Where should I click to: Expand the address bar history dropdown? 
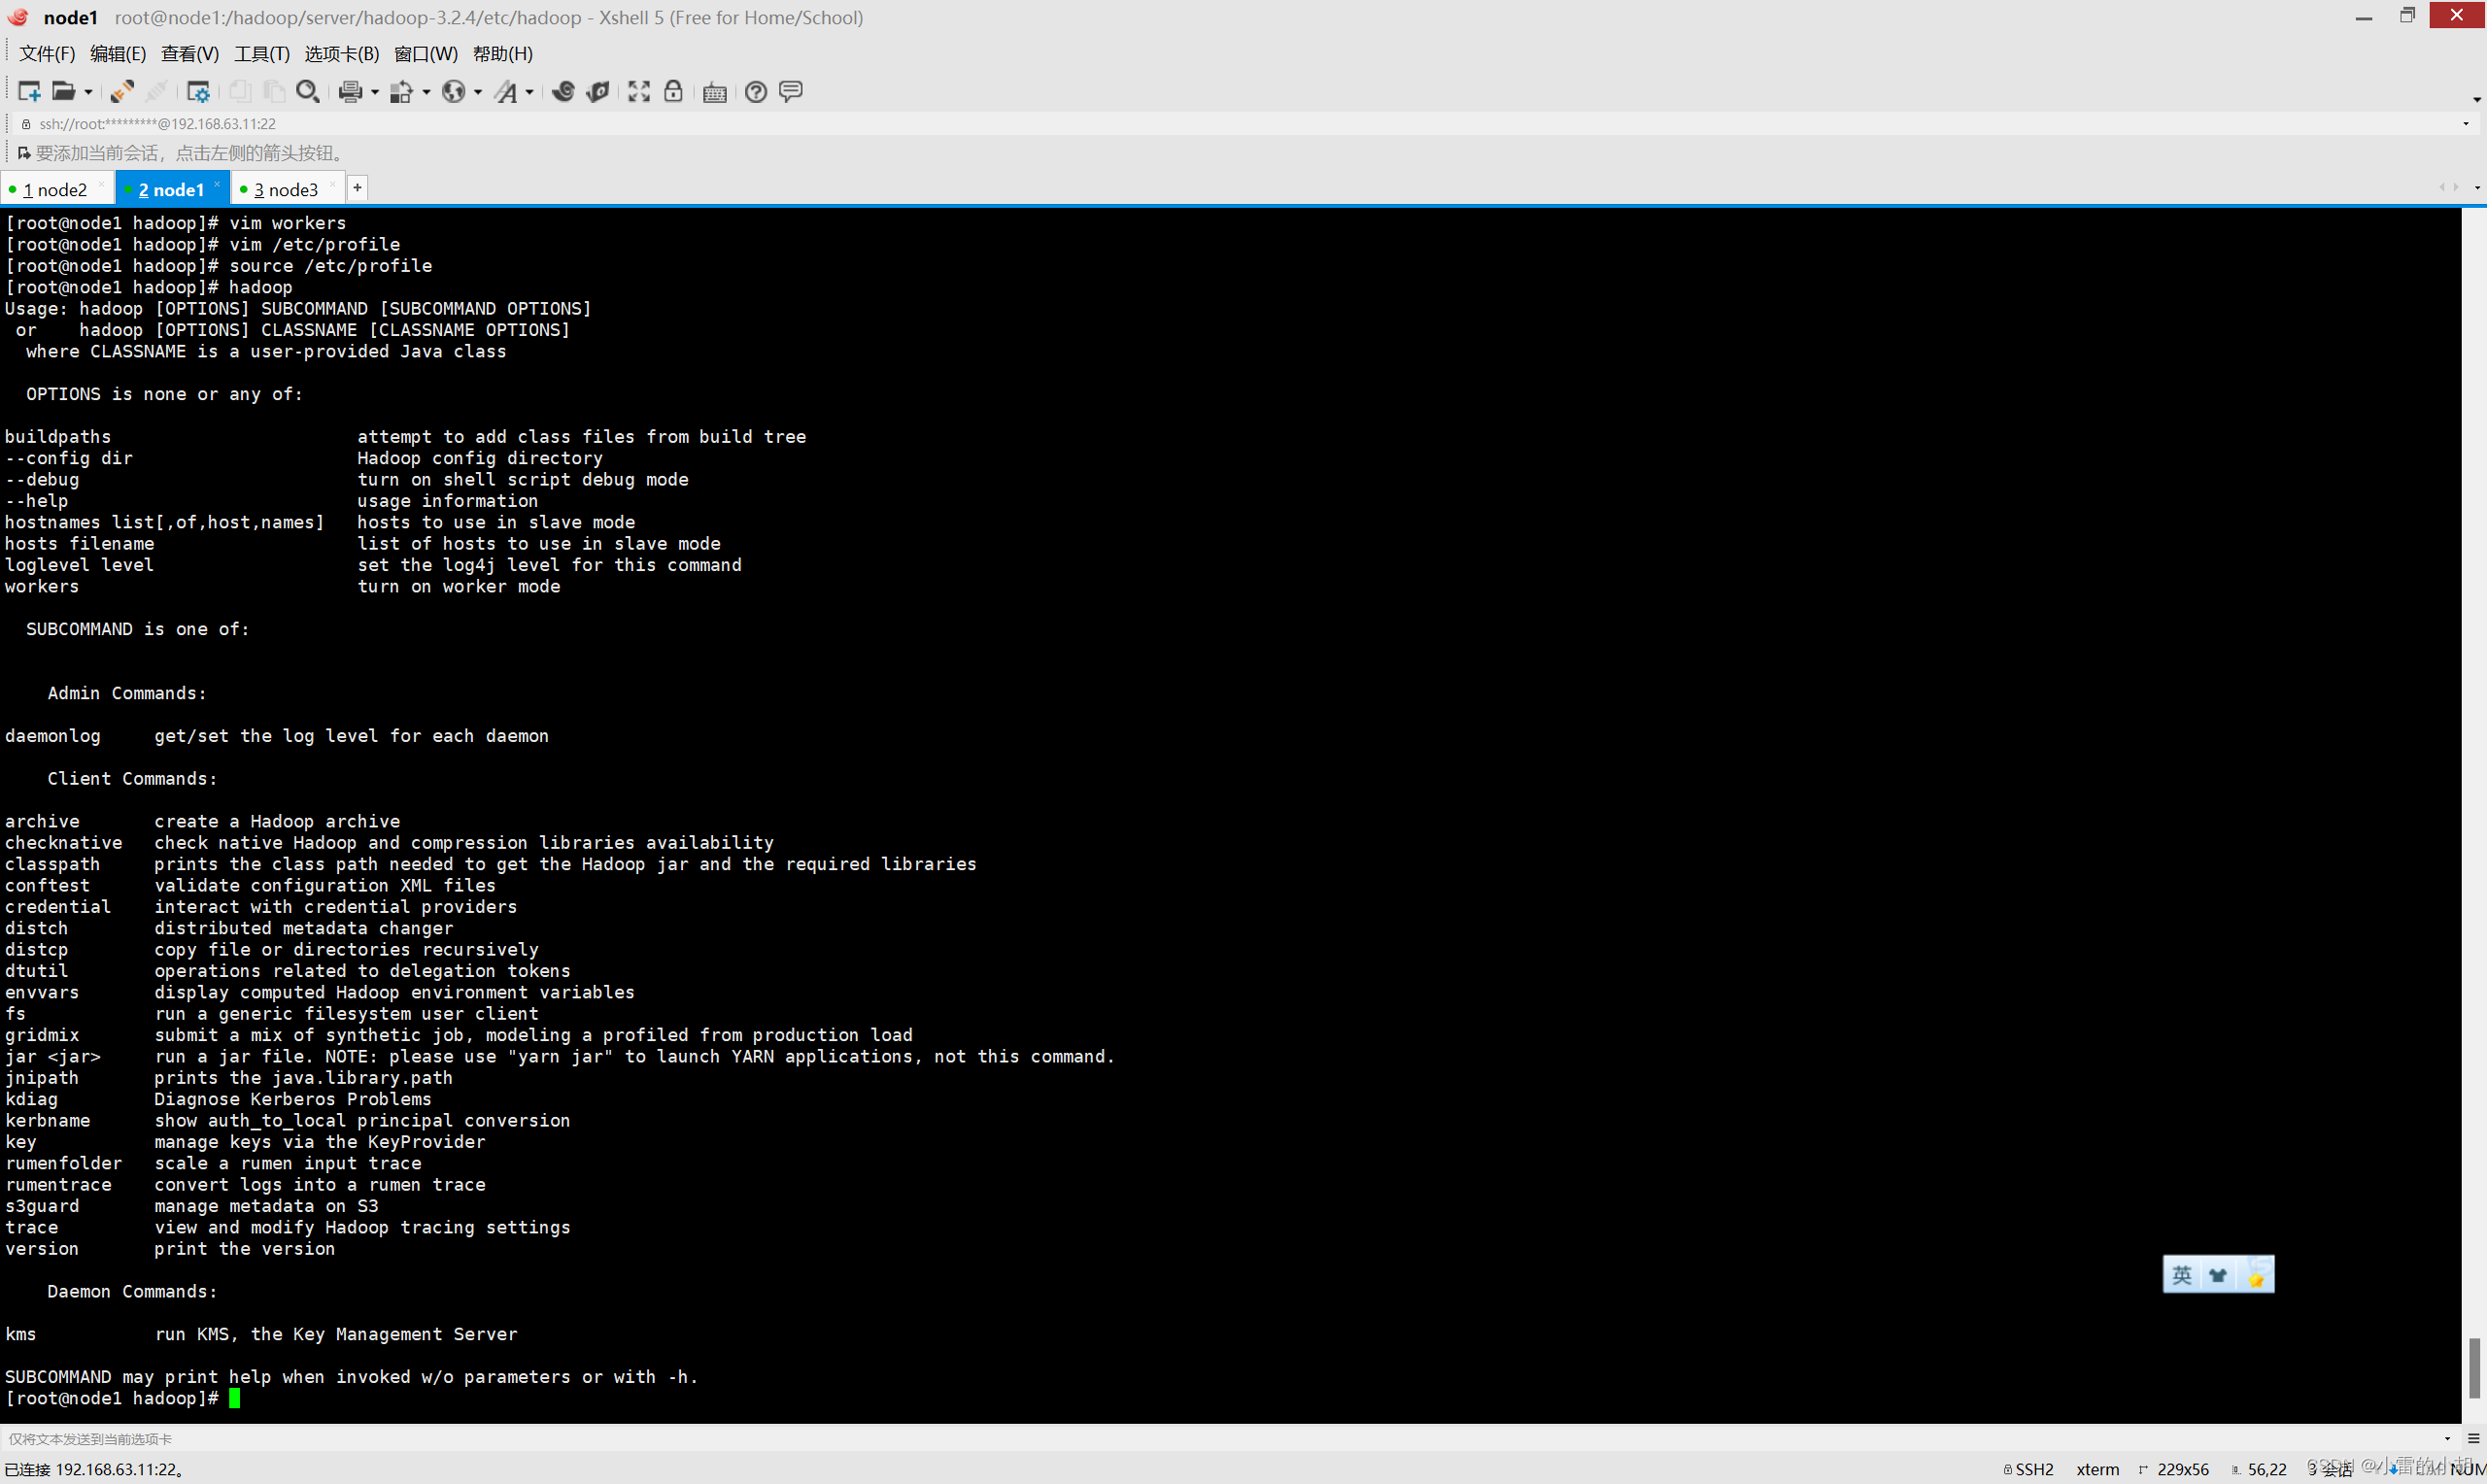(x=2466, y=124)
